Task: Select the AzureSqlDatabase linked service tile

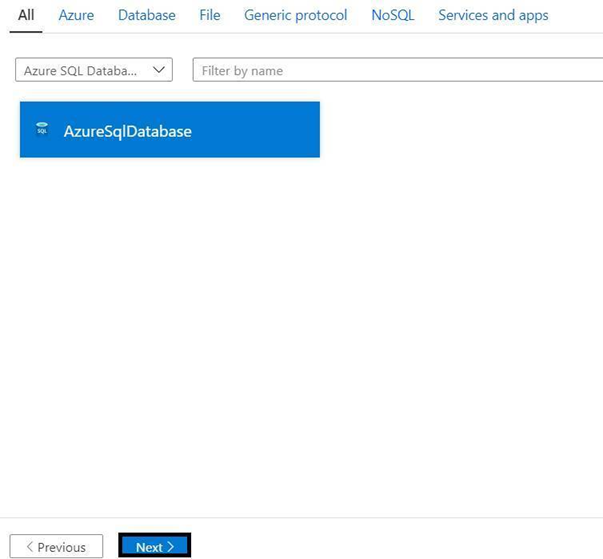Action: click(x=170, y=130)
